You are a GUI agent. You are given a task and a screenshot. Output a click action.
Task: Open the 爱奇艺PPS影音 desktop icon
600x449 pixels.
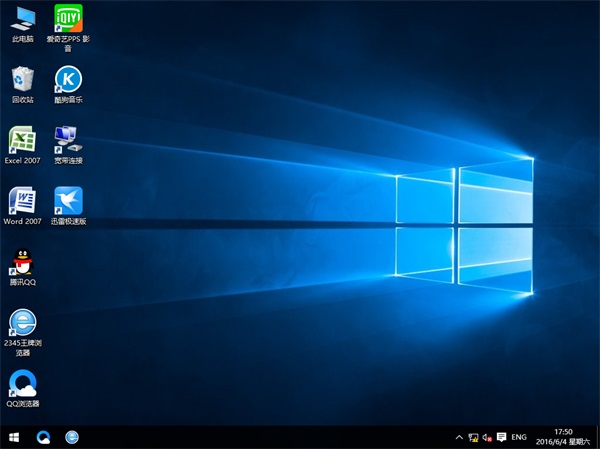(x=68, y=18)
